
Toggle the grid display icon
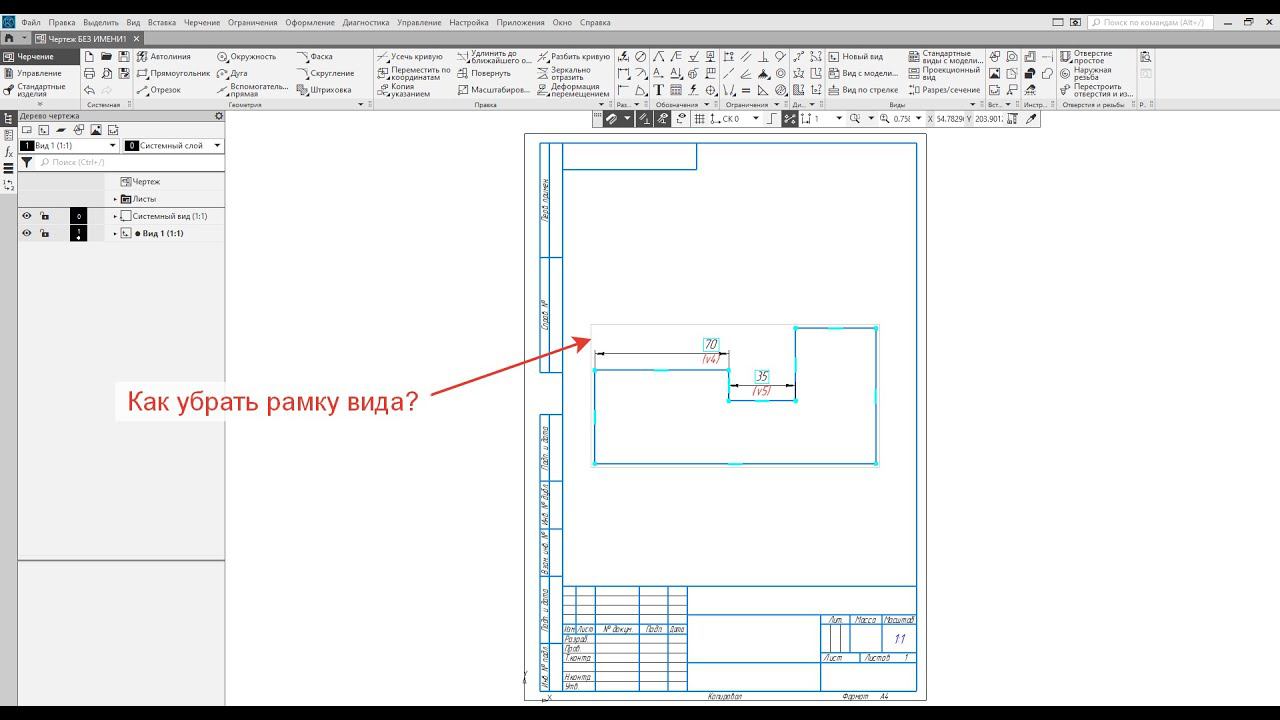click(700, 118)
